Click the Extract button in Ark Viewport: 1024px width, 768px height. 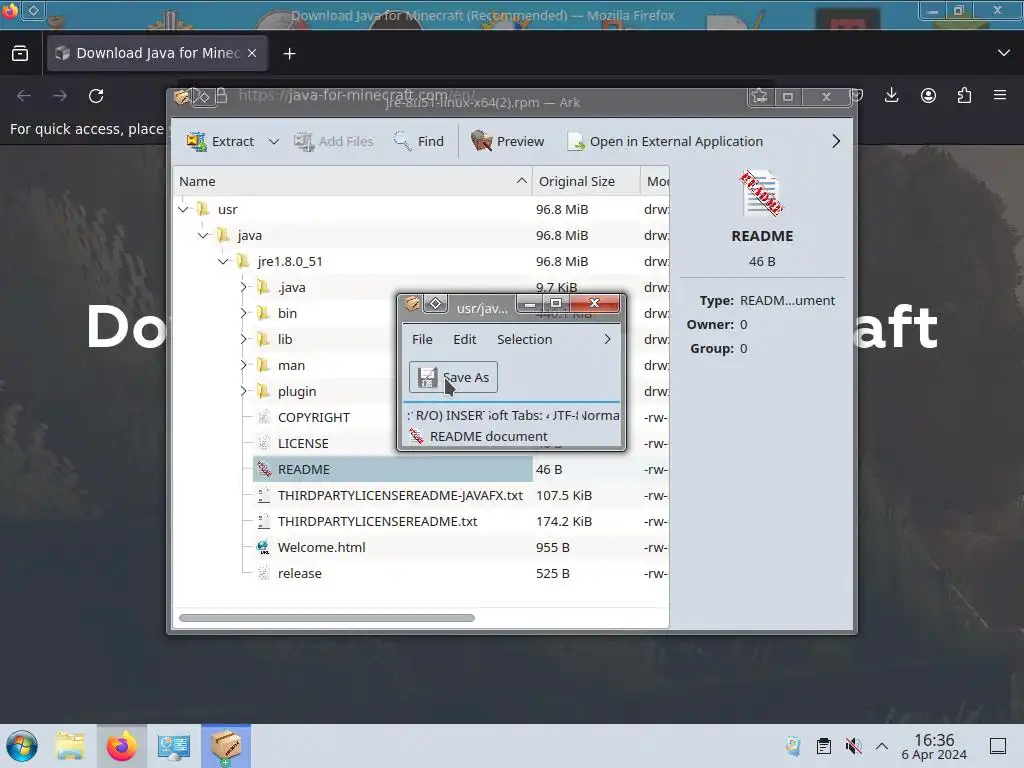[220, 141]
